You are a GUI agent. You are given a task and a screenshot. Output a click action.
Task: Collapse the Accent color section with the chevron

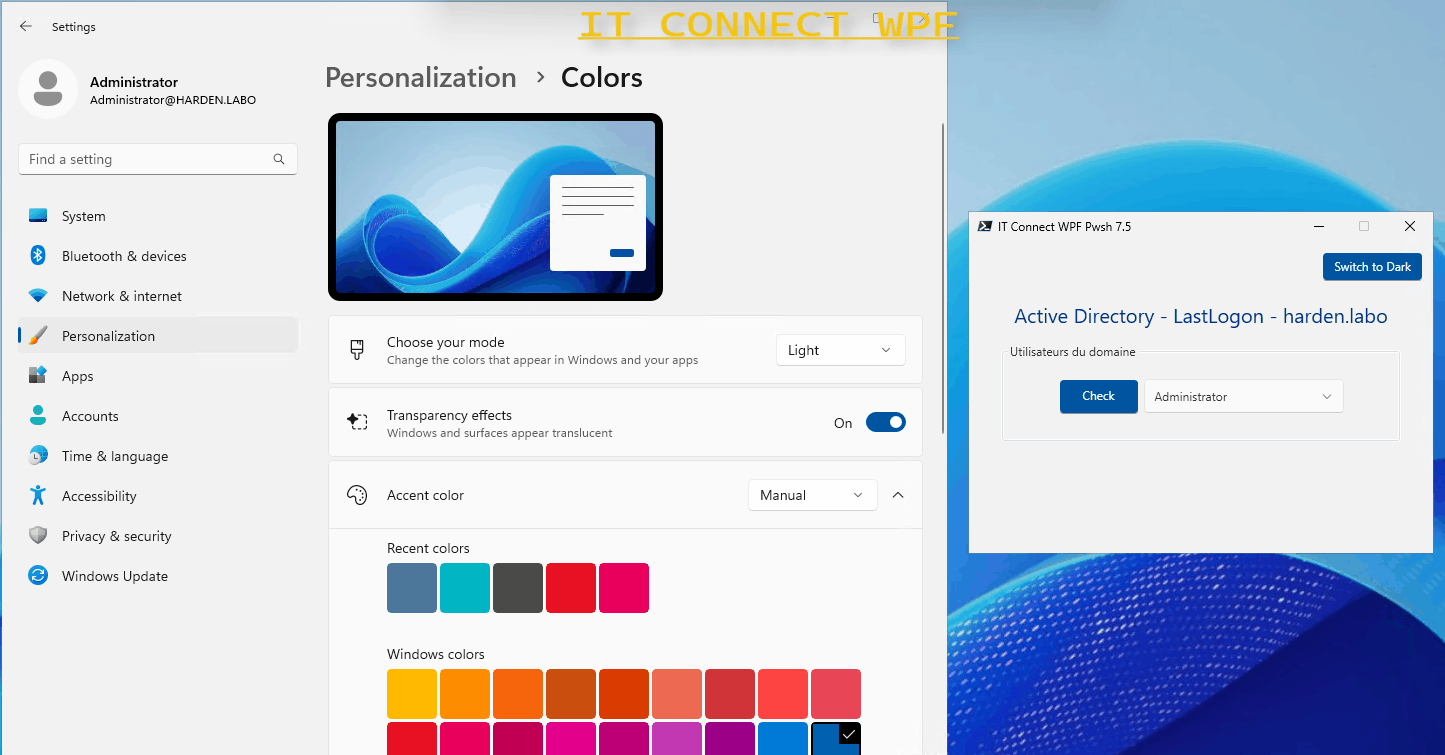click(898, 495)
